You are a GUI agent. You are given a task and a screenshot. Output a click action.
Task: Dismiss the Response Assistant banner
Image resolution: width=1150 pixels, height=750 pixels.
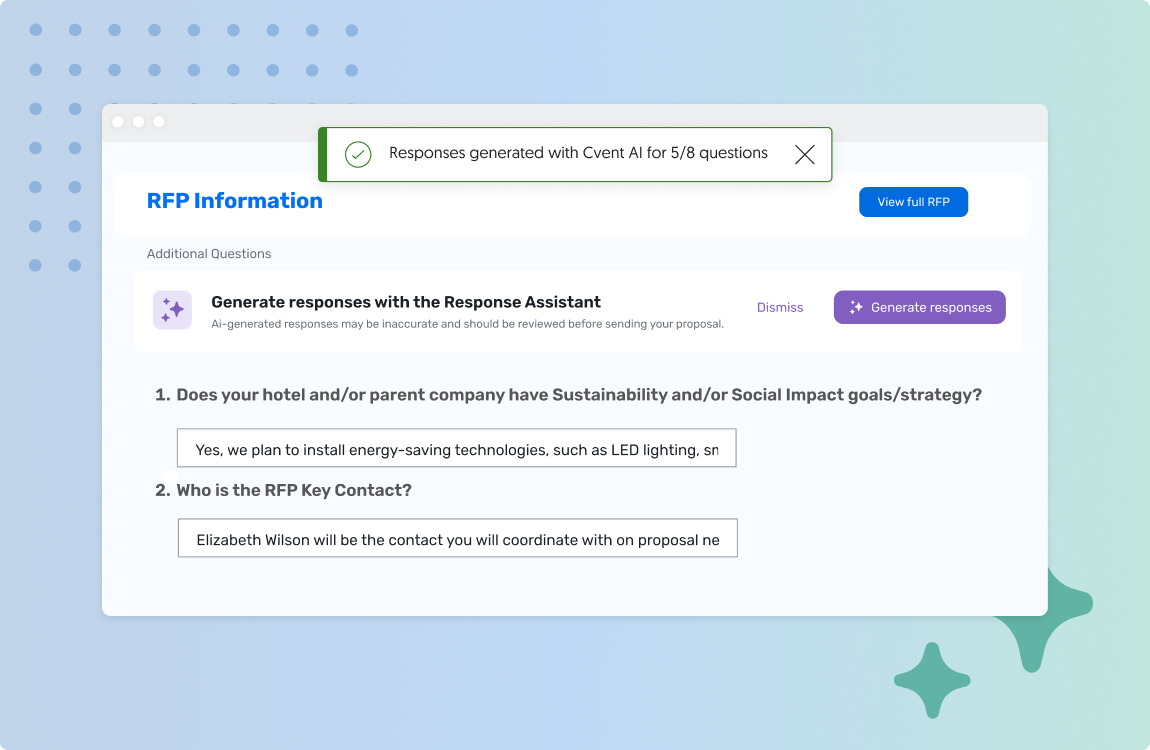tap(779, 308)
